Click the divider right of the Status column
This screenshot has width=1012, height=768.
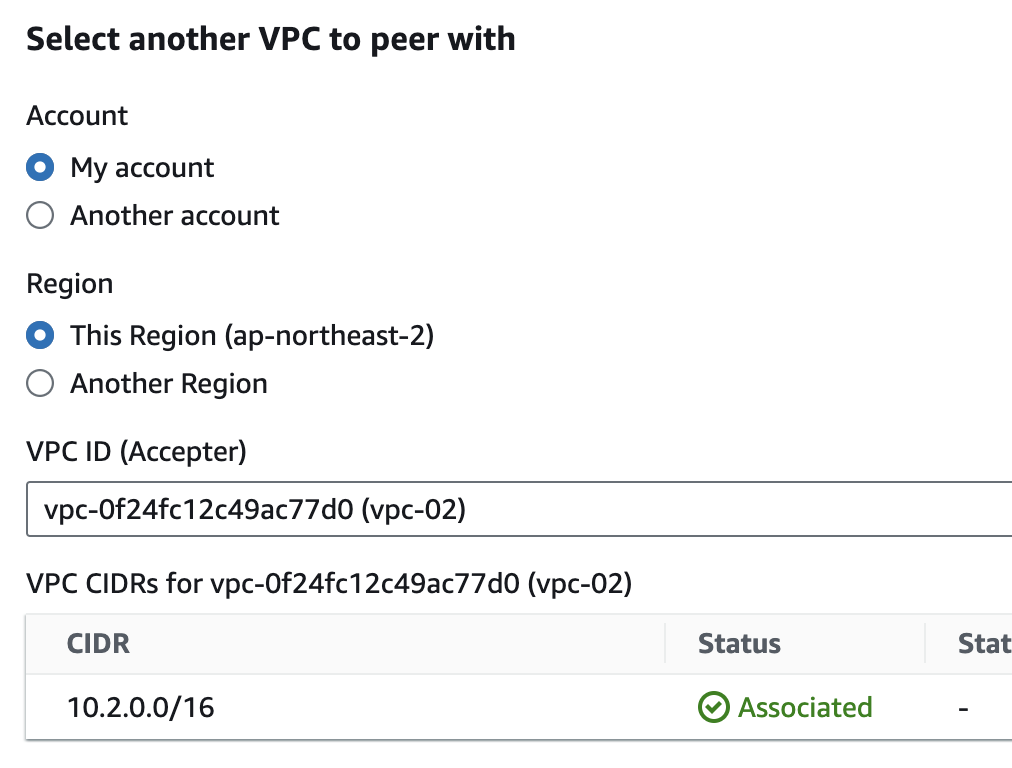point(926,643)
